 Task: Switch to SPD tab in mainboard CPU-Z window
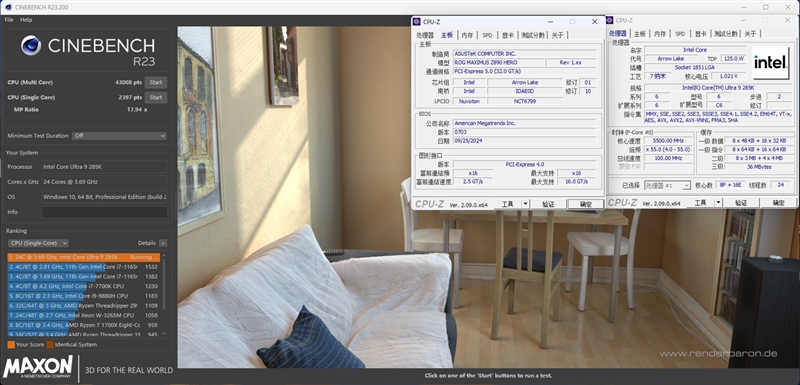tap(487, 35)
